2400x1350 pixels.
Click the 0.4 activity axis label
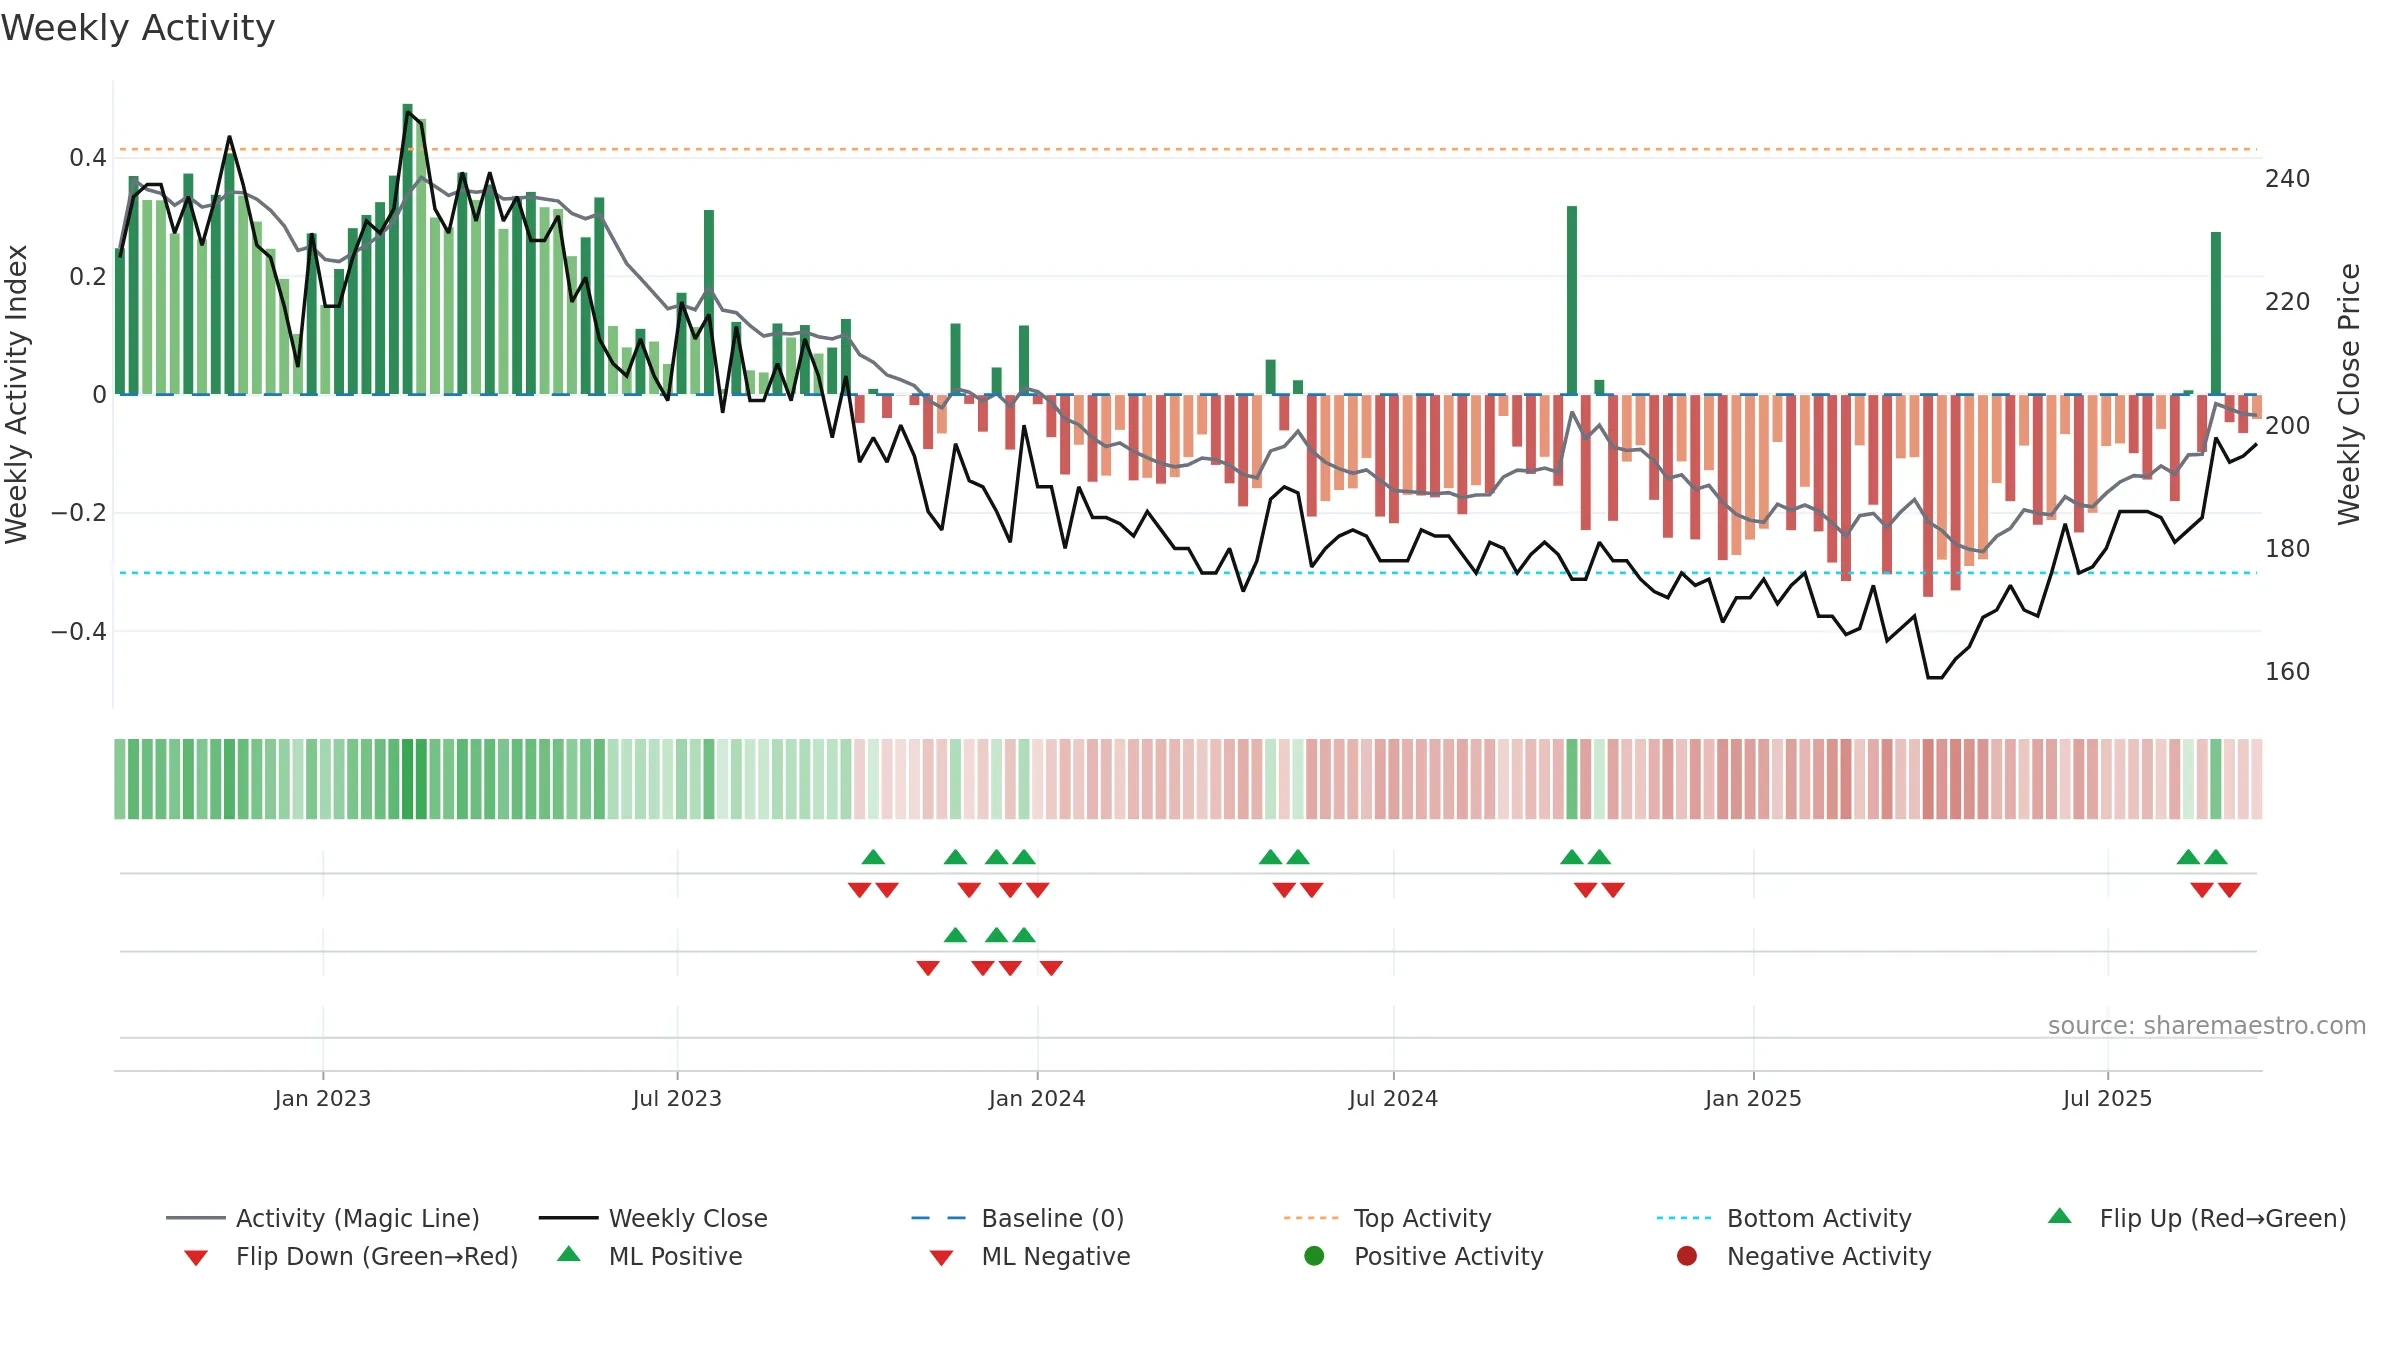[x=88, y=158]
